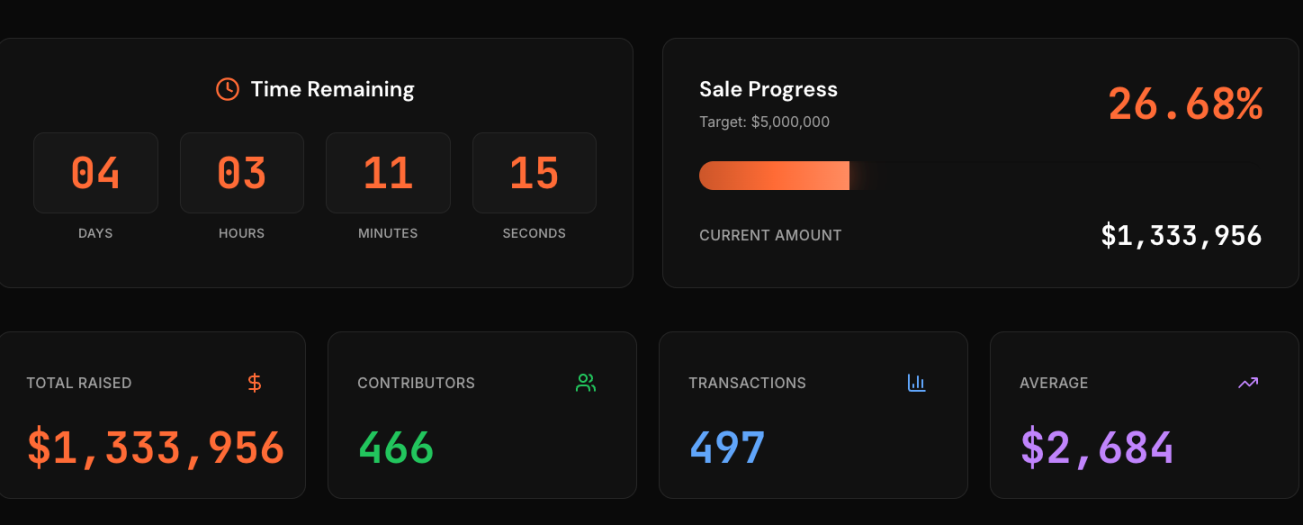Click the Current Amount $1,333,956 value
The width and height of the screenshot is (1303, 525).
point(1181,236)
